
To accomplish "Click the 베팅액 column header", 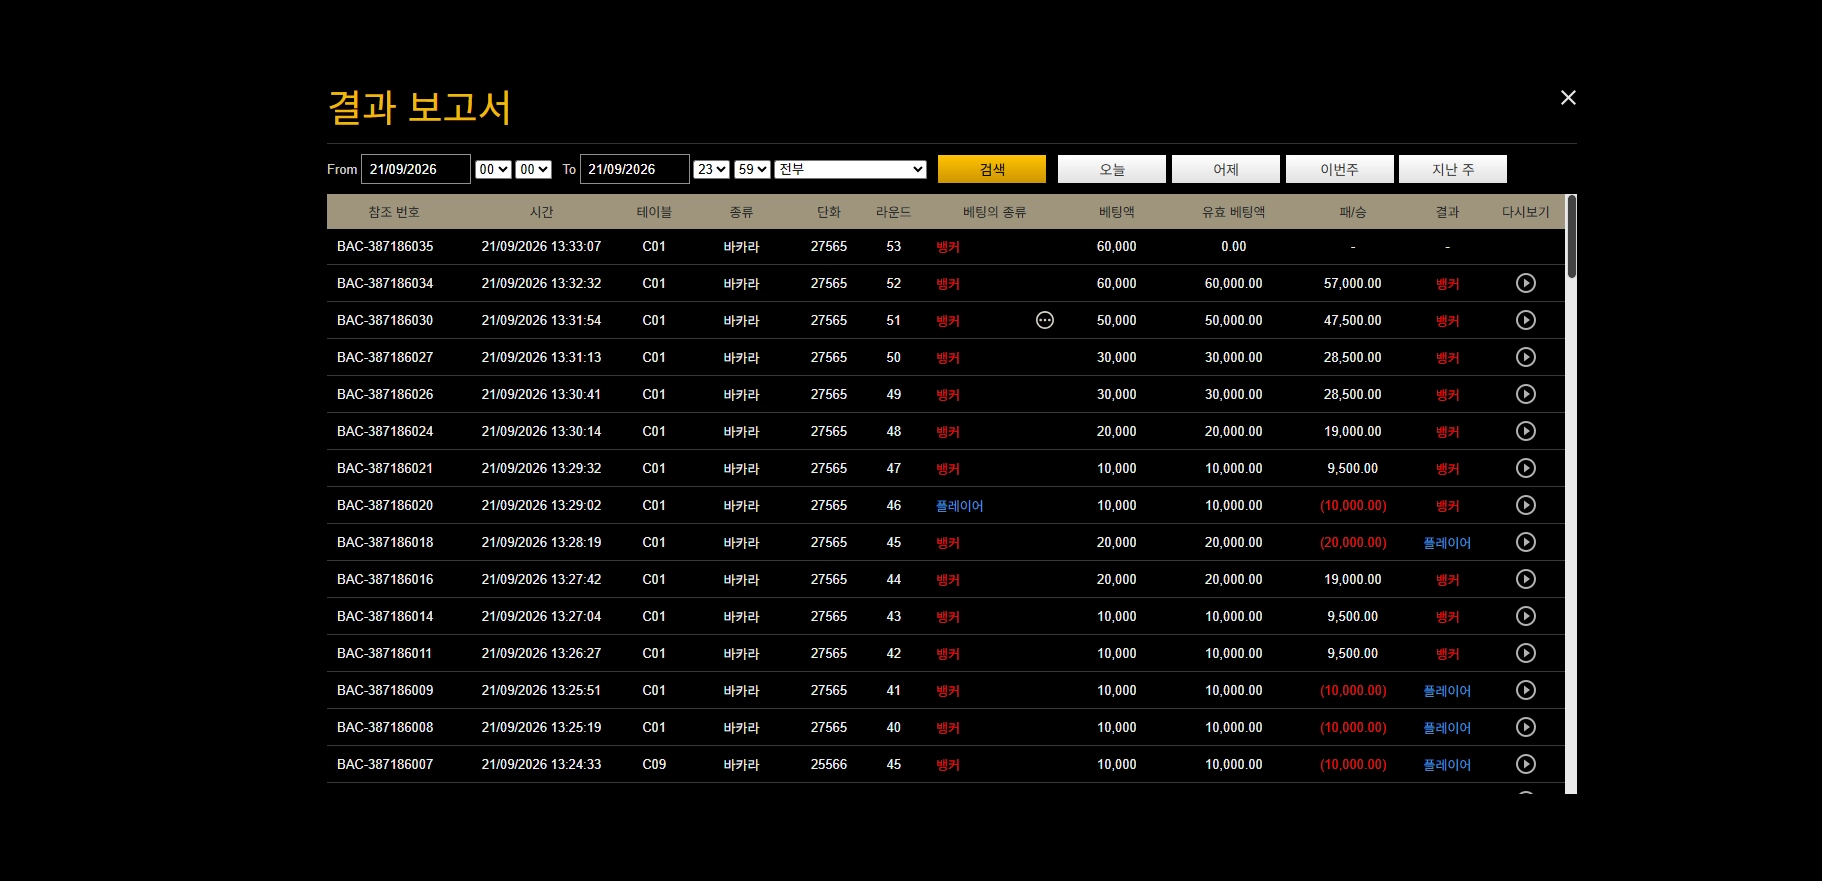I will coord(1117,212).
